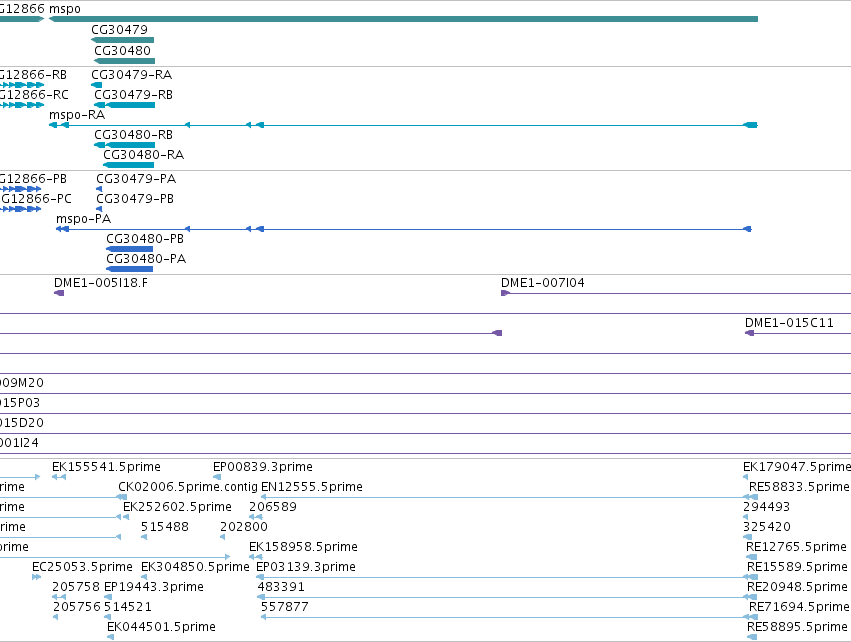Click the DME1-015C11 feature label
Screen dimensions: 851x642
point(789,323)
